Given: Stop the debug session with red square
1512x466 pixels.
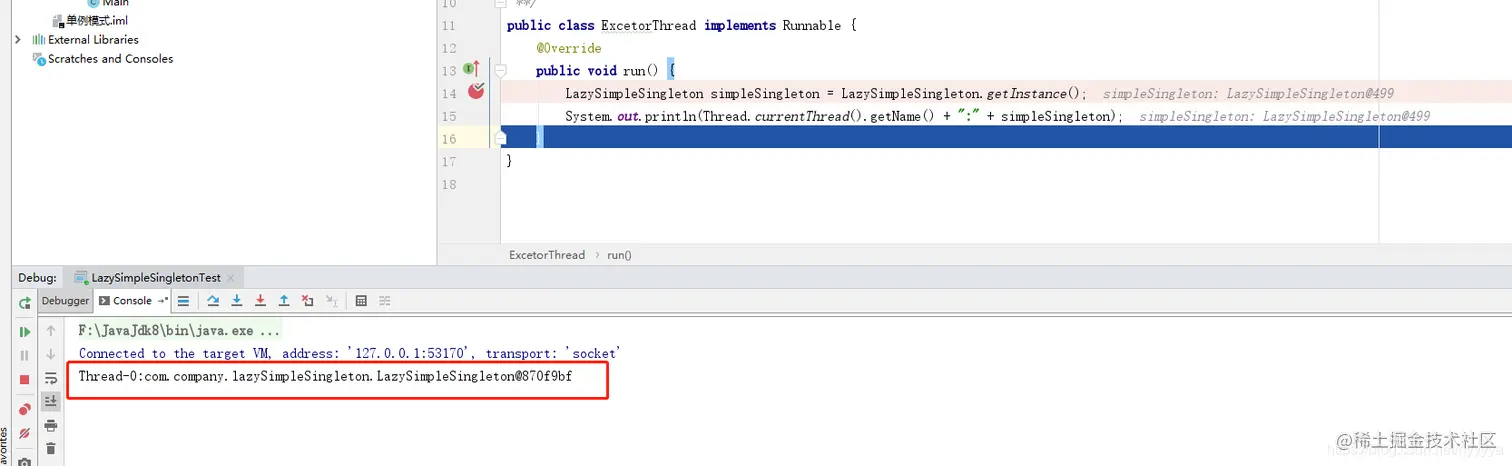Looking at the screenshot, I should pyautogui.click(x=25, y=380).
